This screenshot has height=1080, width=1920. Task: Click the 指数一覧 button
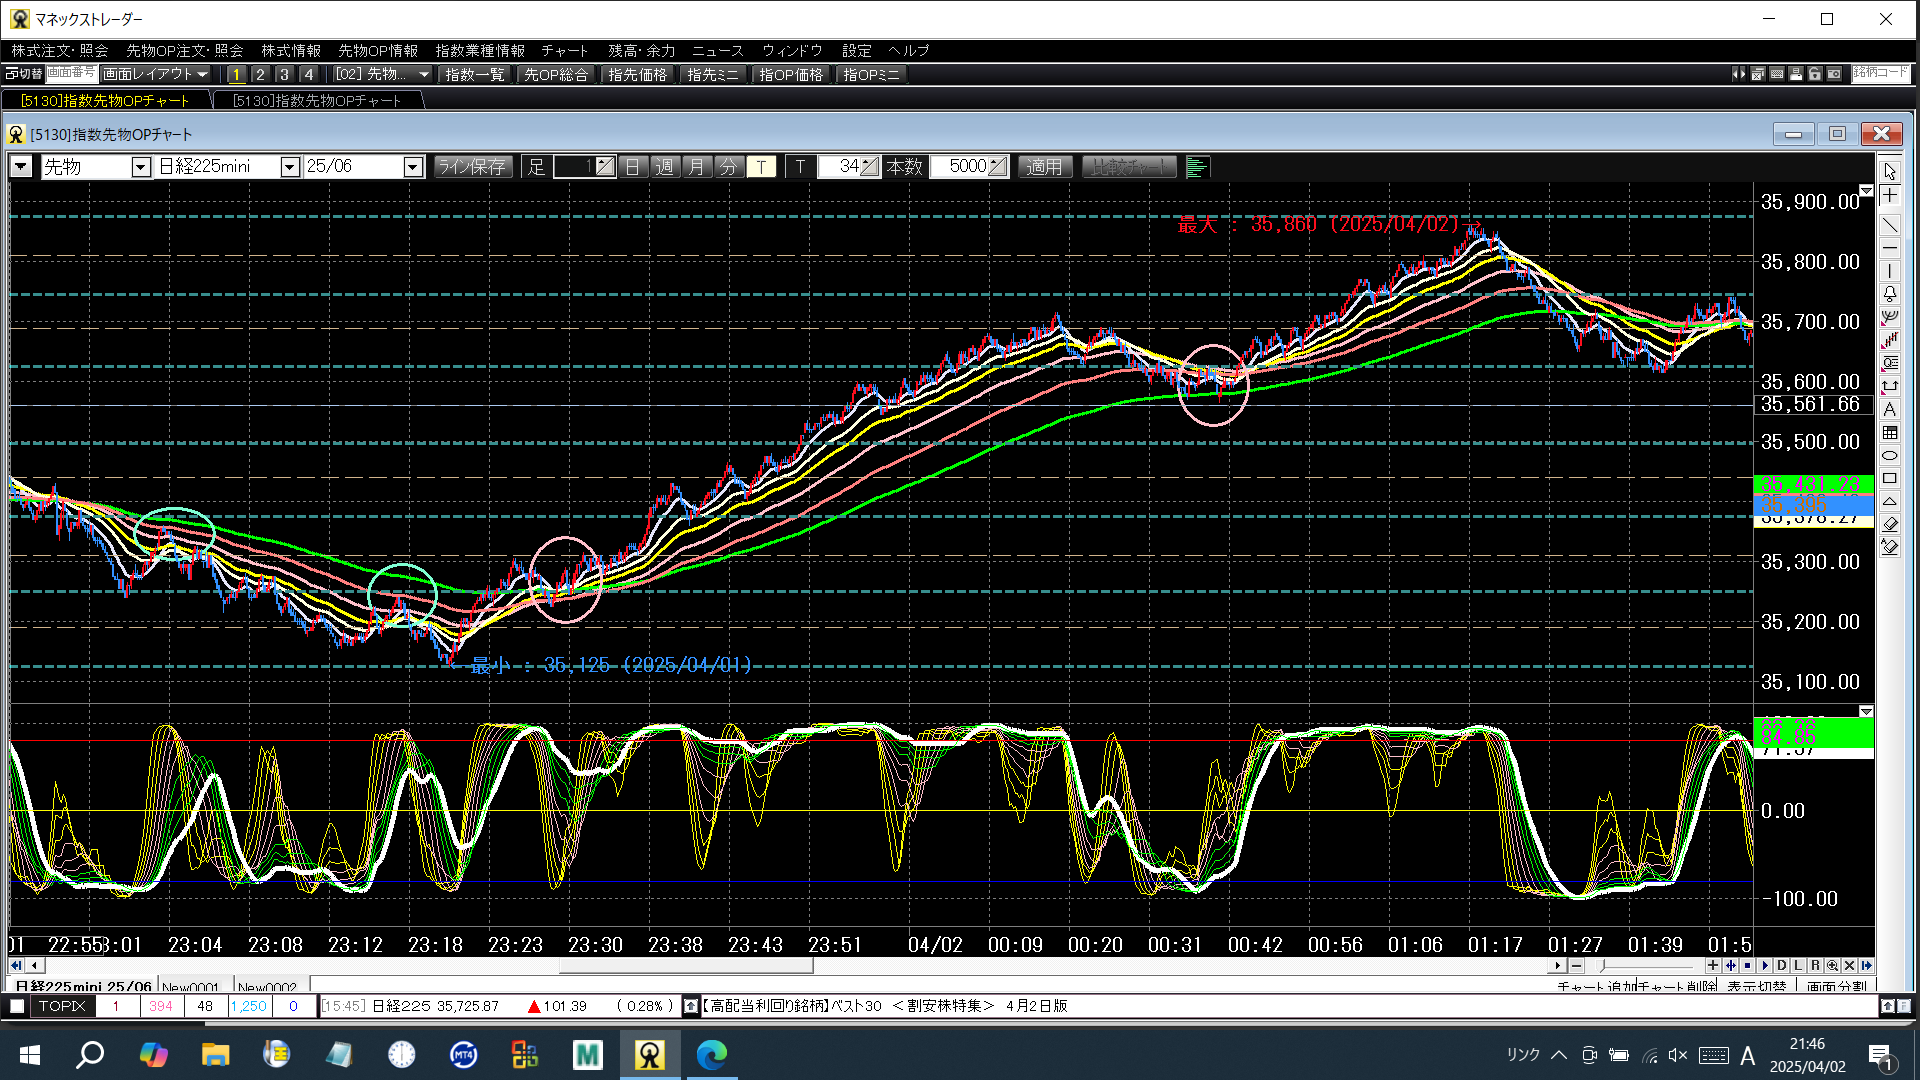coord(474,75)
